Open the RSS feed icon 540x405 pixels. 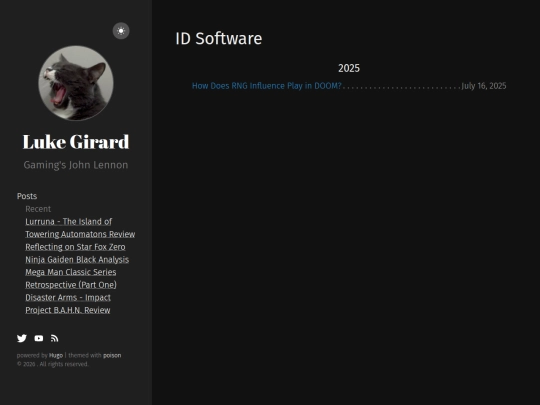pyautogui.click(x=54, y=338)
